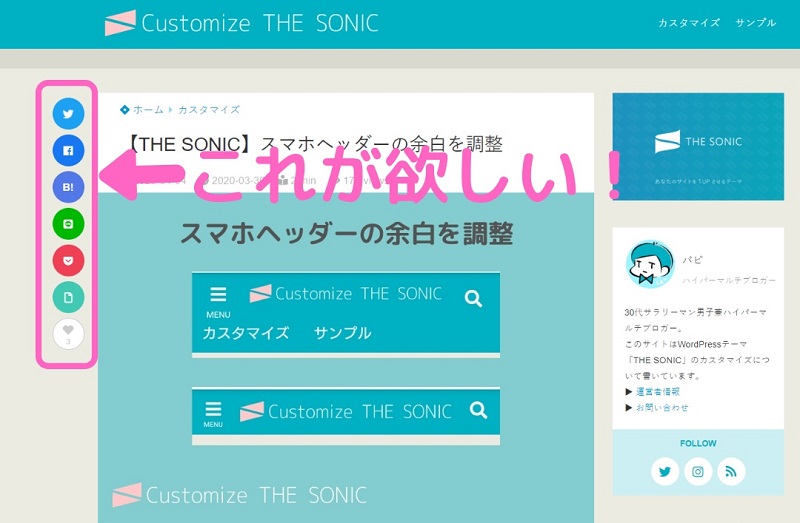Share on Facebook from floating sidebar

point(68,150)
